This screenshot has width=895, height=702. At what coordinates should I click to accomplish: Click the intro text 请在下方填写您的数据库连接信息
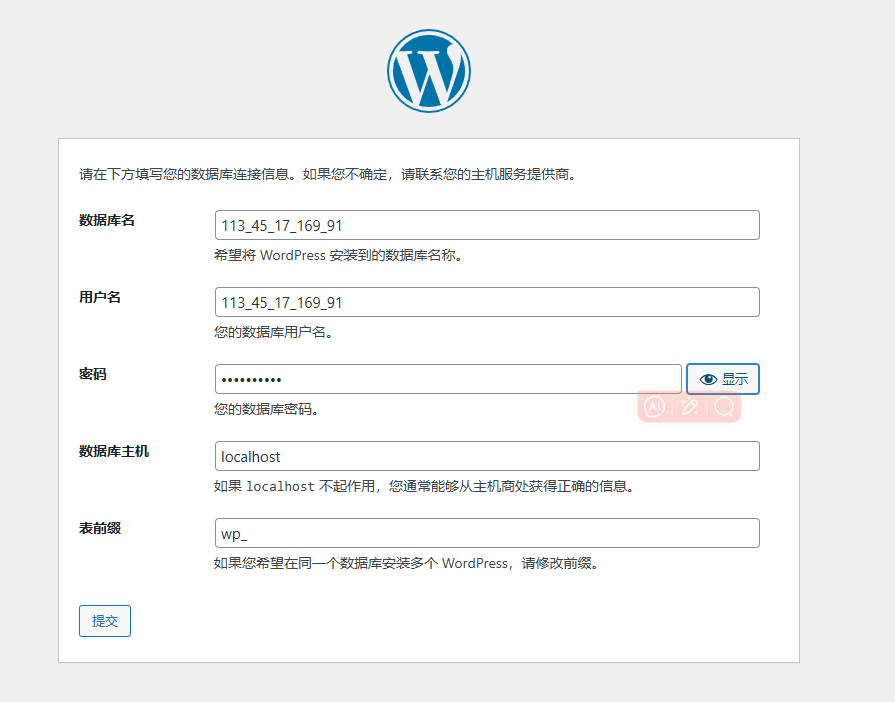(188, 174)
